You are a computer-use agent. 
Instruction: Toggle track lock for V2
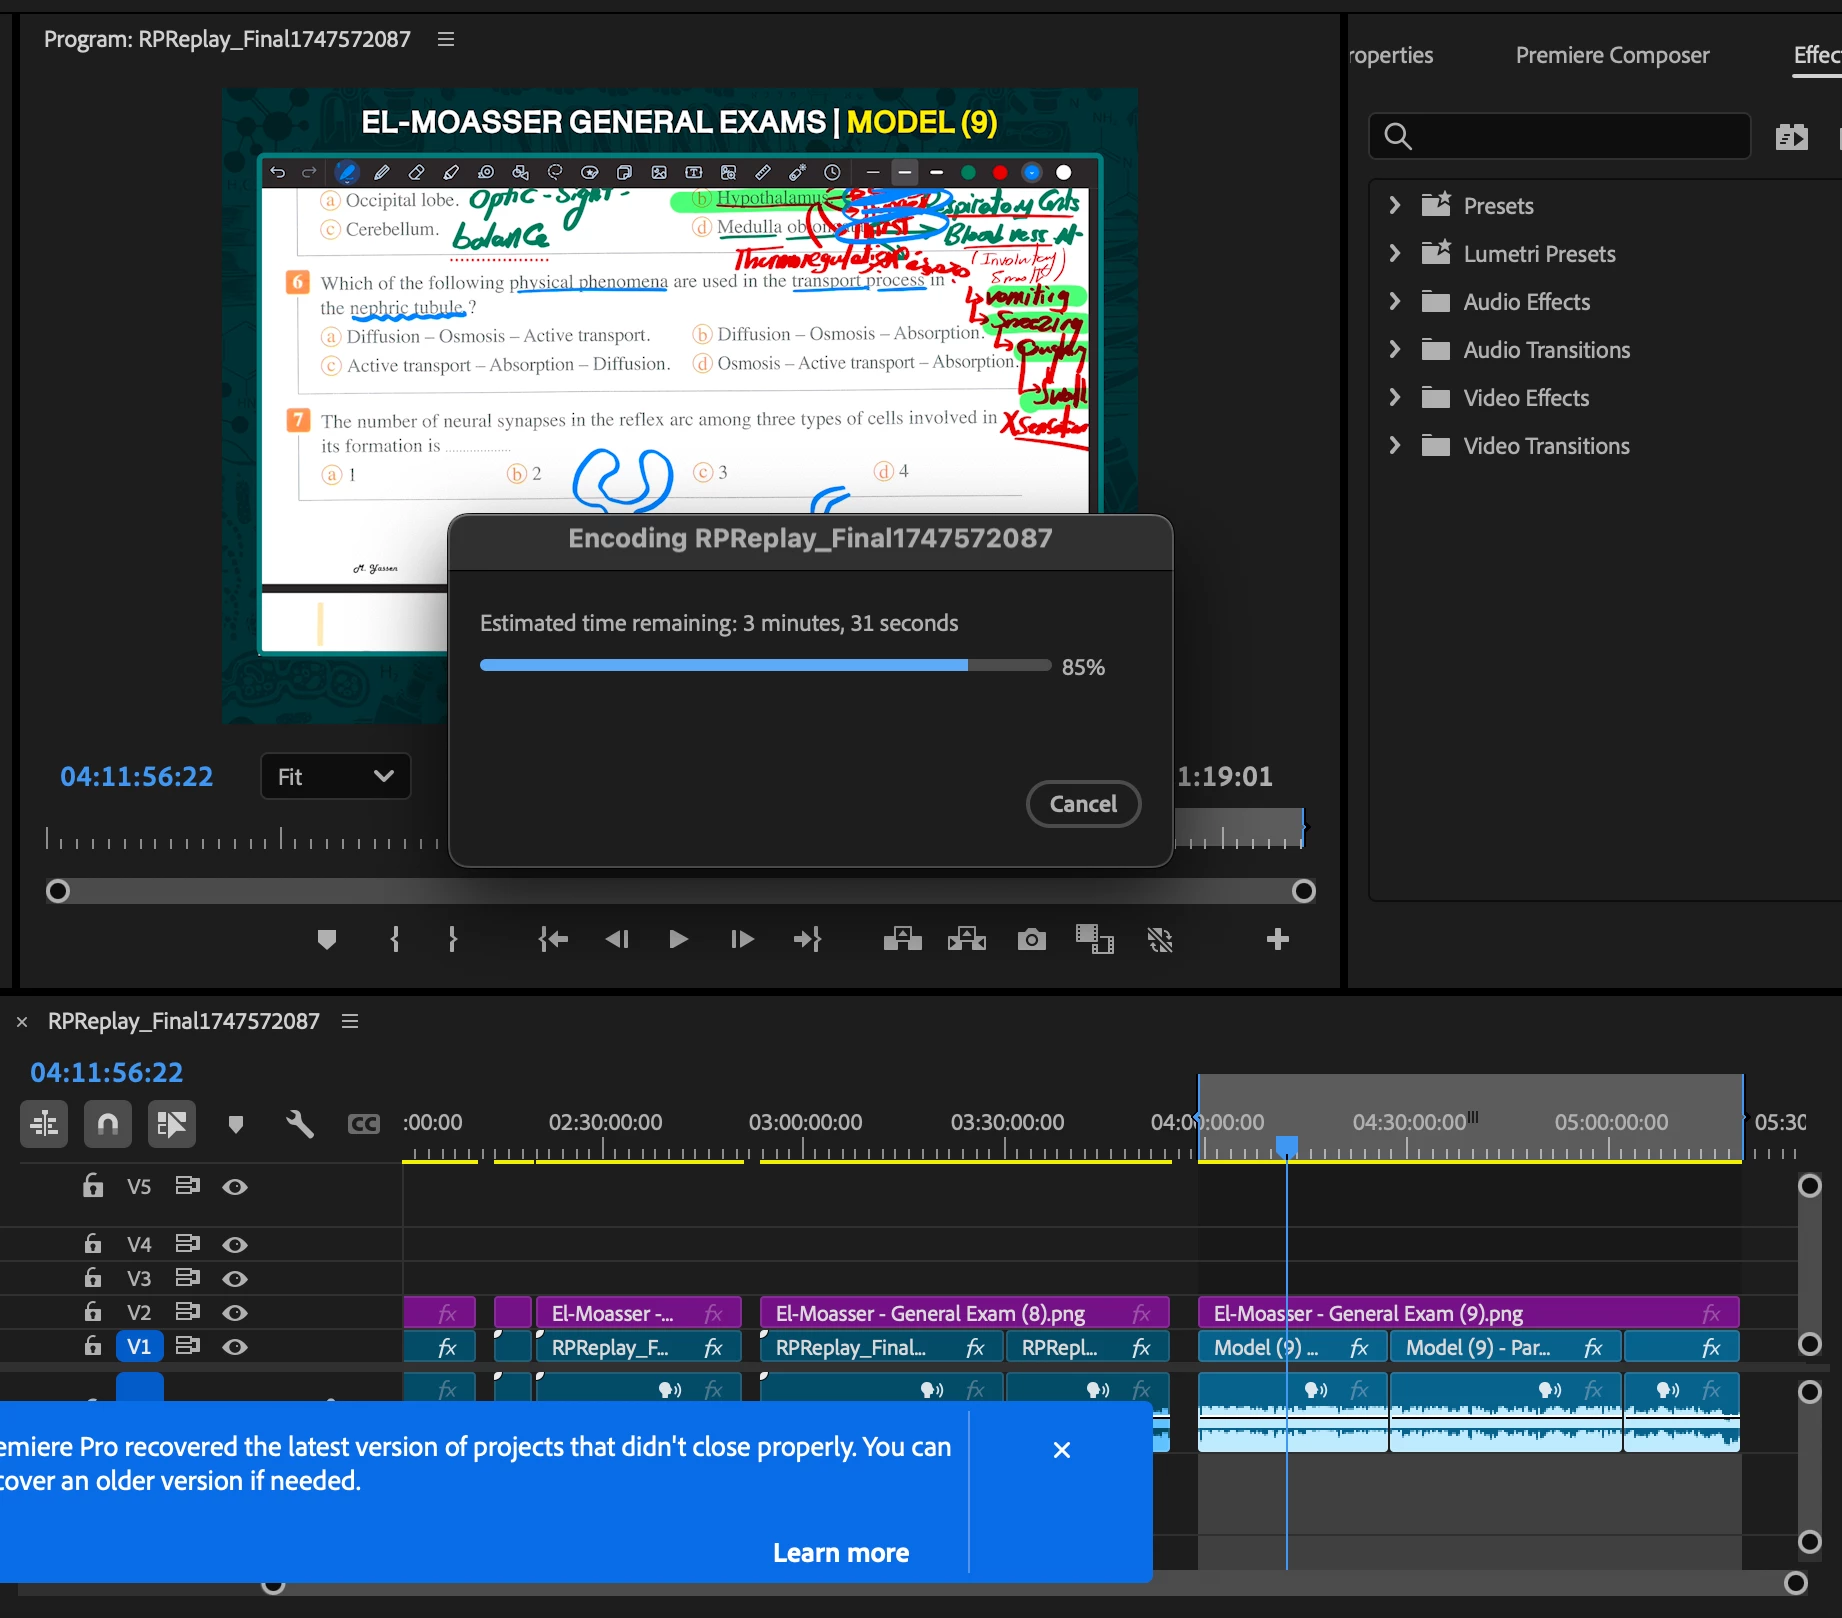(93, 1312)
